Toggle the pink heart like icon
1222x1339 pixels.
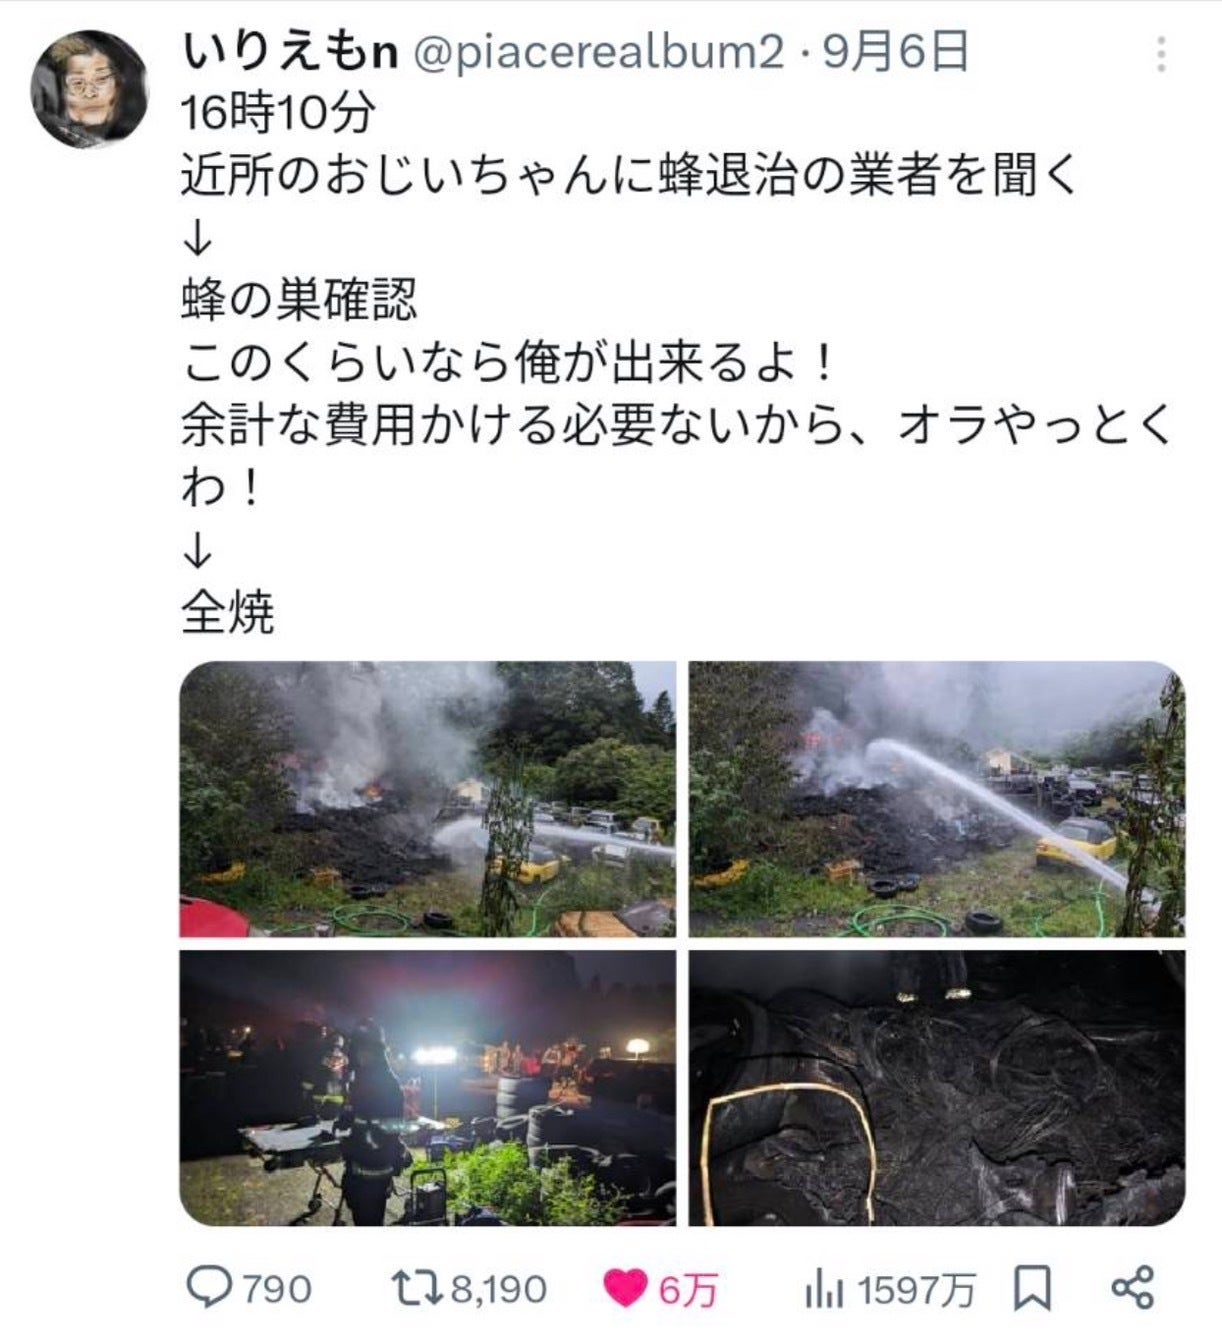(626, 1288)
